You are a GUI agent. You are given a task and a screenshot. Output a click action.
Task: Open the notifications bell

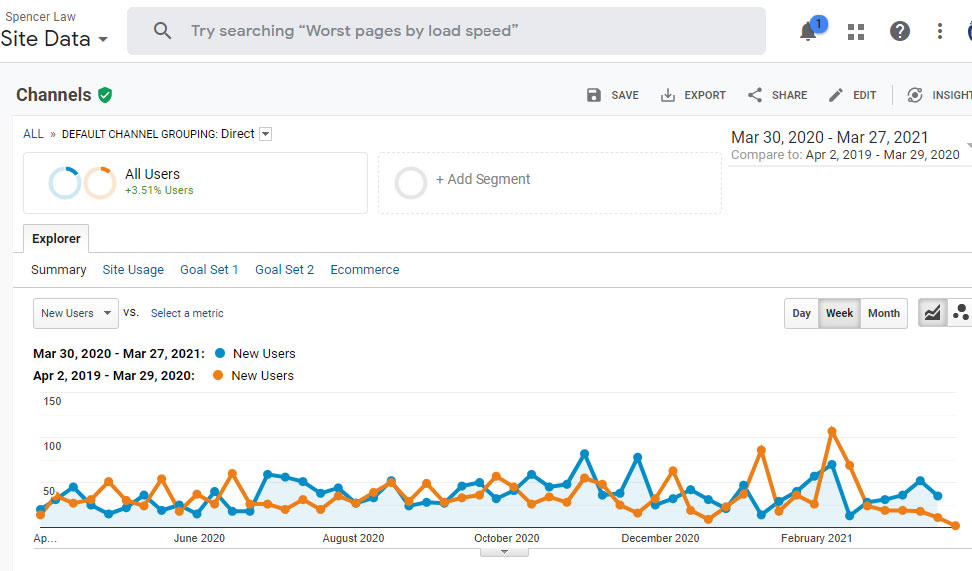pyautogui.click(x=809, y=31)
